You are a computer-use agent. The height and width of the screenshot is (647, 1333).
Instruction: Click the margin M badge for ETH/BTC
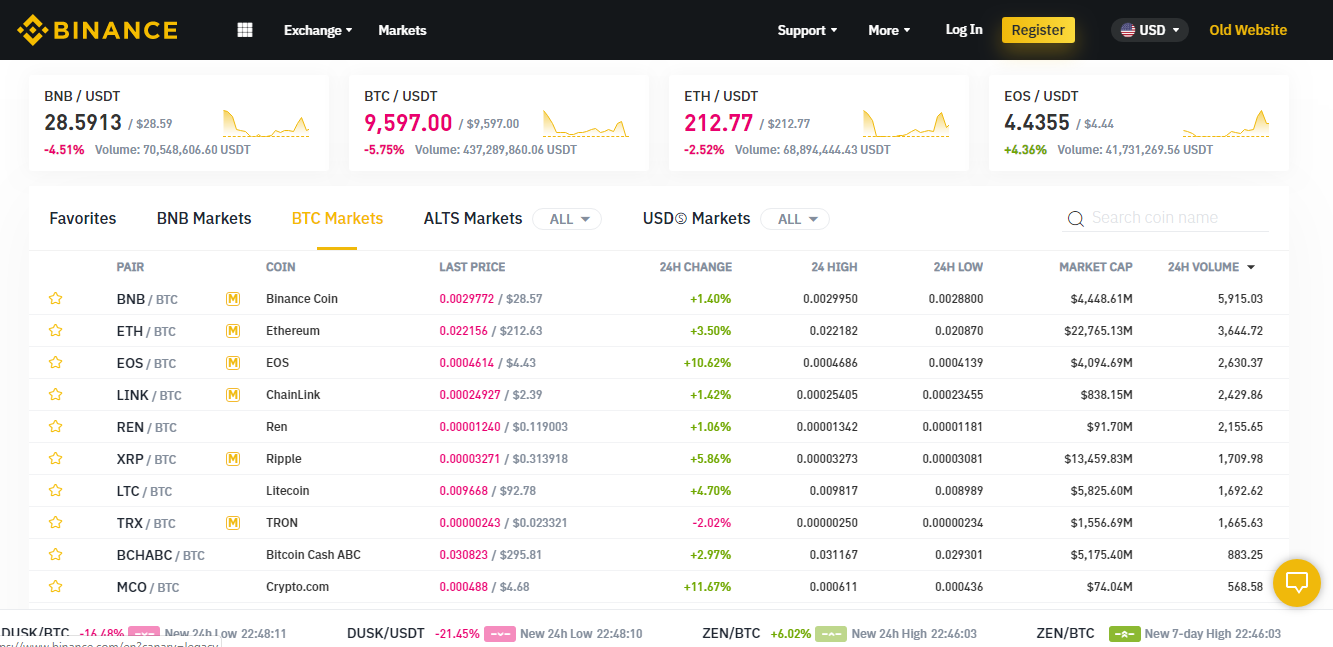(x=233, y=330)
